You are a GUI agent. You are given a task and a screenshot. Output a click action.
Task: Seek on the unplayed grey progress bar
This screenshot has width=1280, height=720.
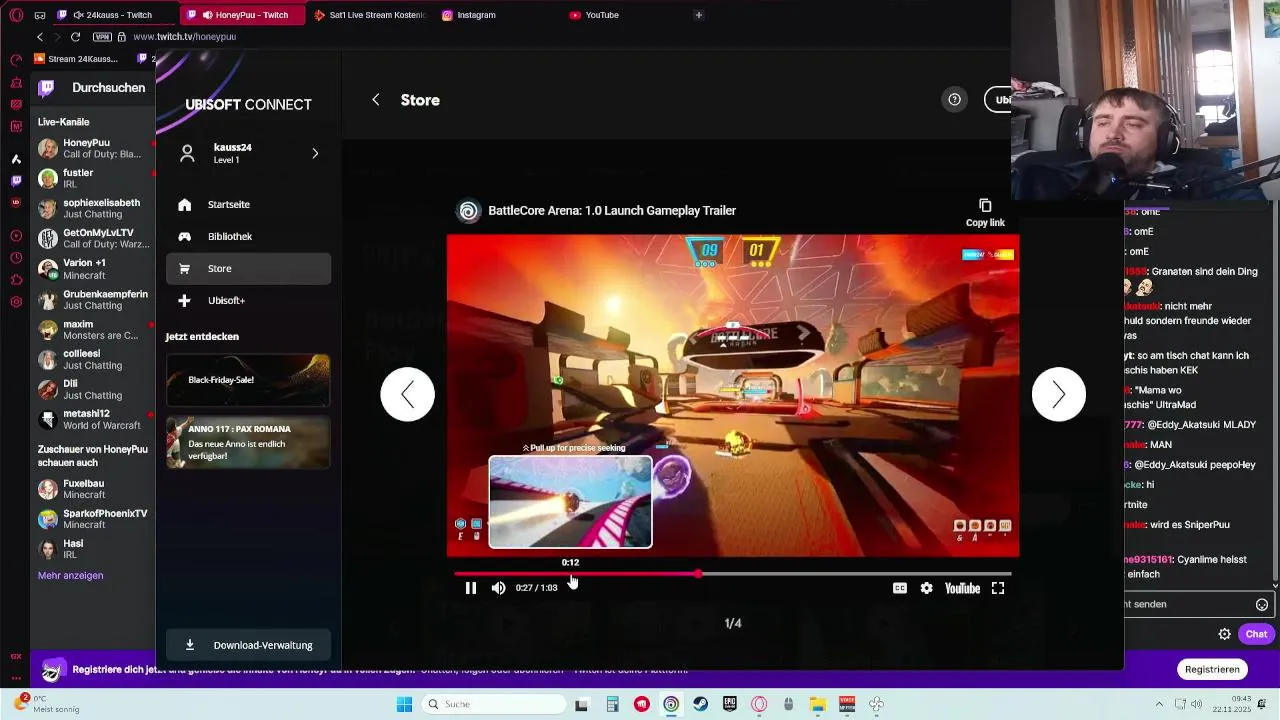855,574
